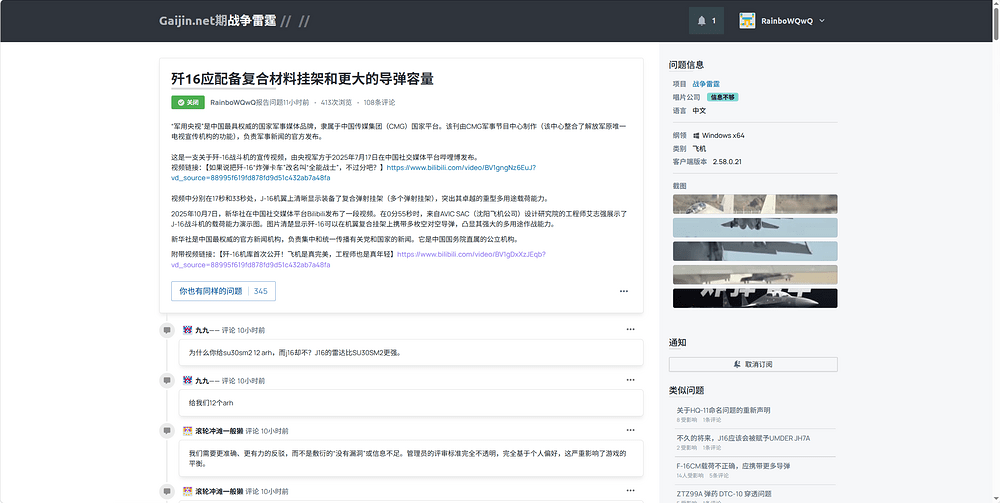Click the 取消订阅 unsubscribe button

pyautogui.click(x=753, y=364)
